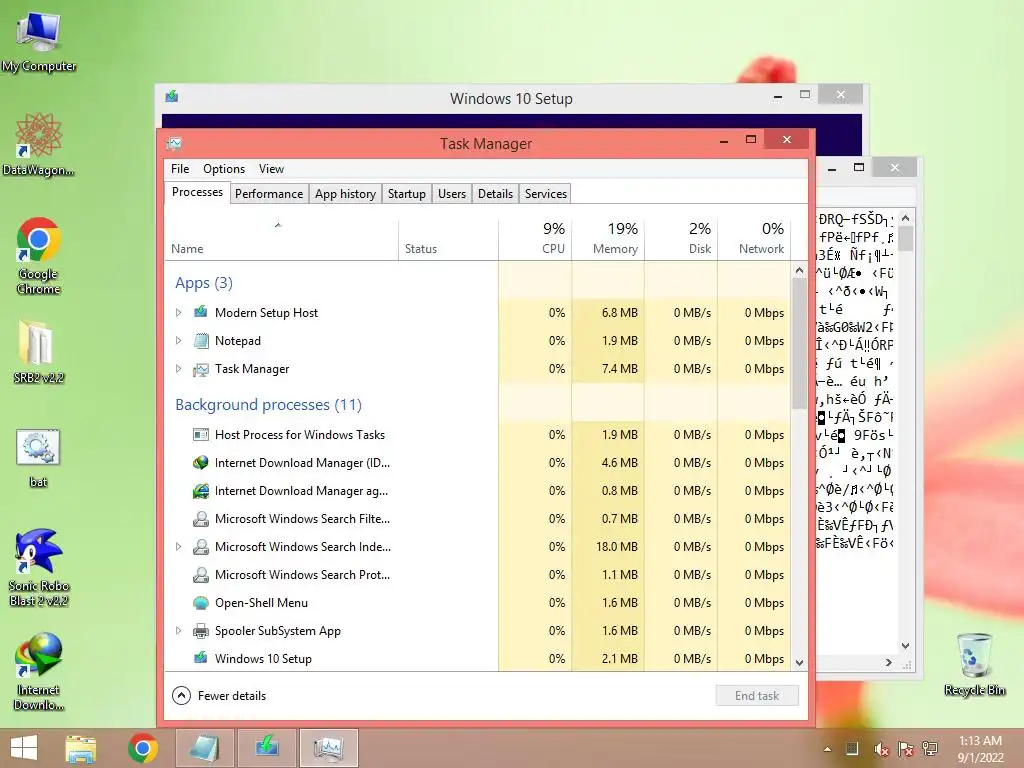
Task: Expand the Notepad process group
Action: (178, 340)
